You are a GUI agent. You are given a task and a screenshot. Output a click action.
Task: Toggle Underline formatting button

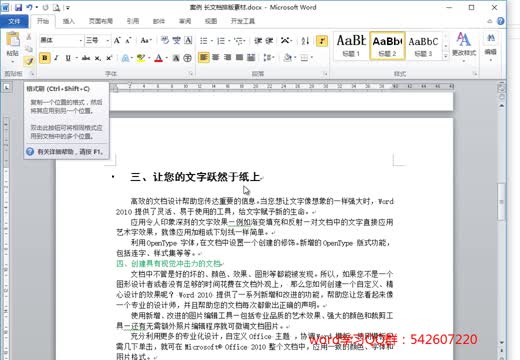coord(68,58)
